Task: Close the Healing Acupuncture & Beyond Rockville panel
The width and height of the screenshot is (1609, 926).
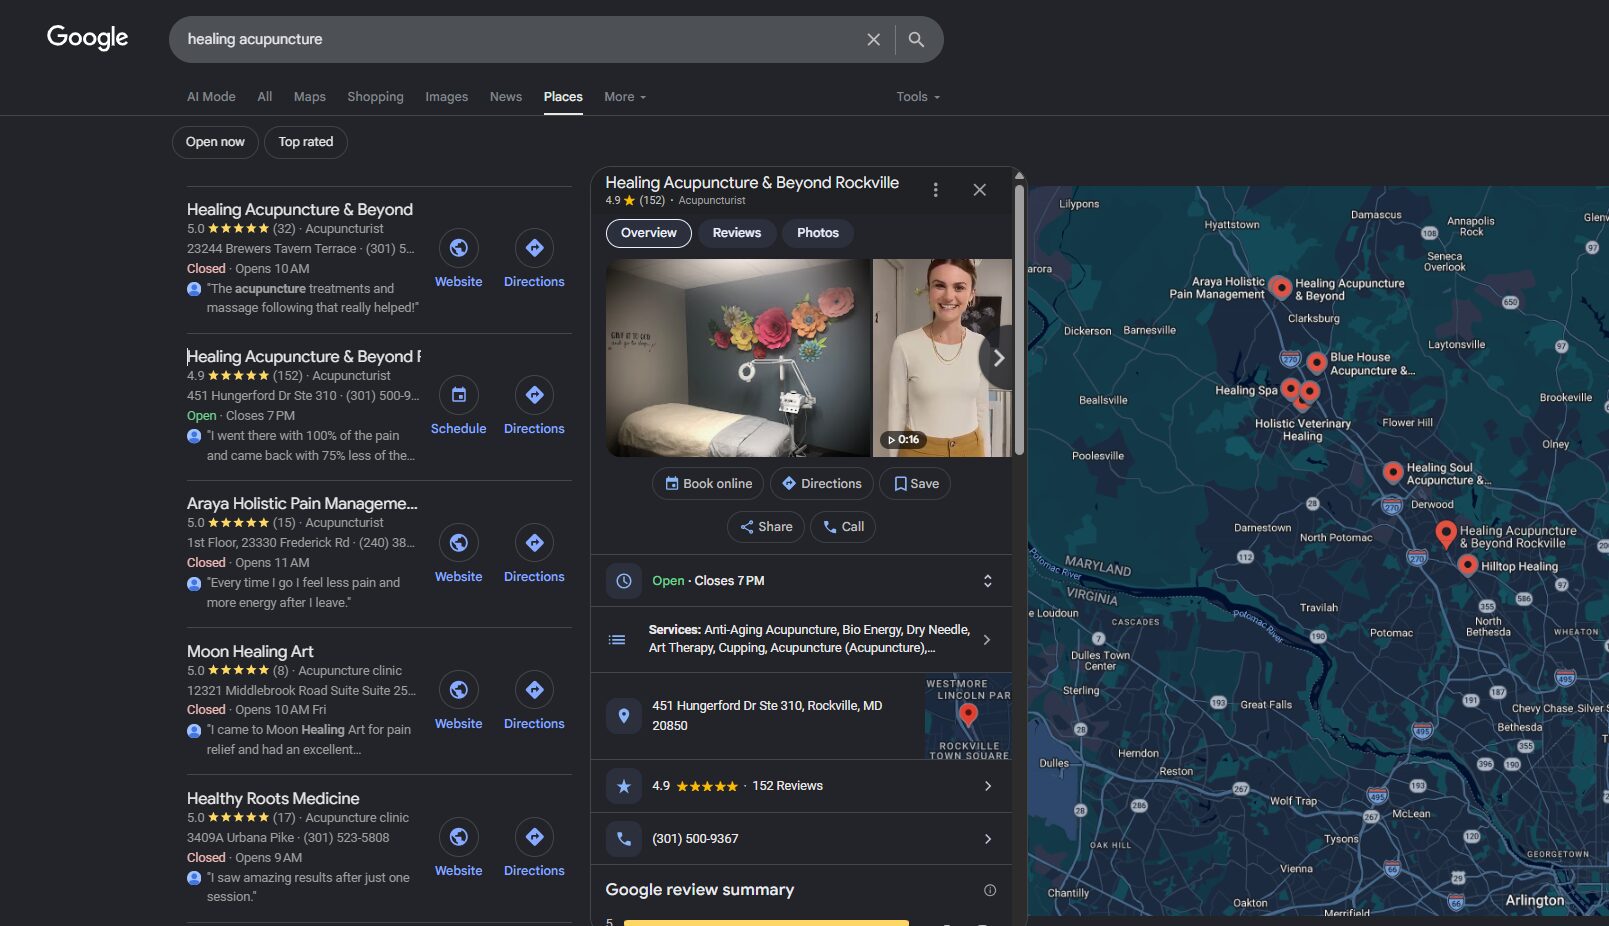Action: click(x=979, y=190)
